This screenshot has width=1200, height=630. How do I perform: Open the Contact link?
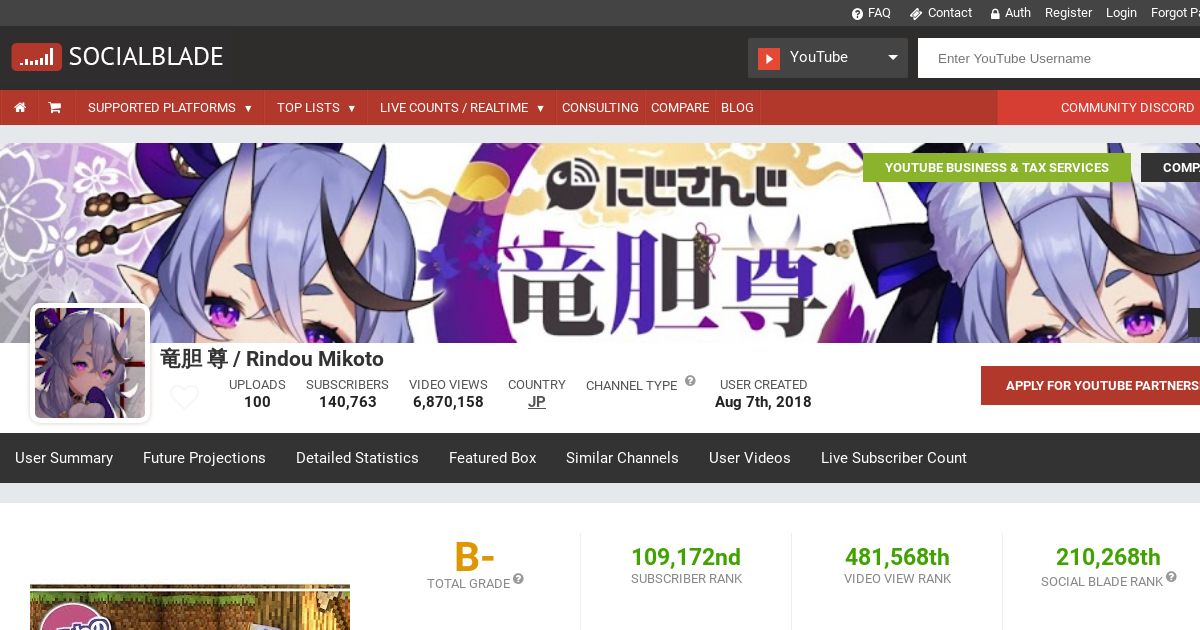click(941, 13)
